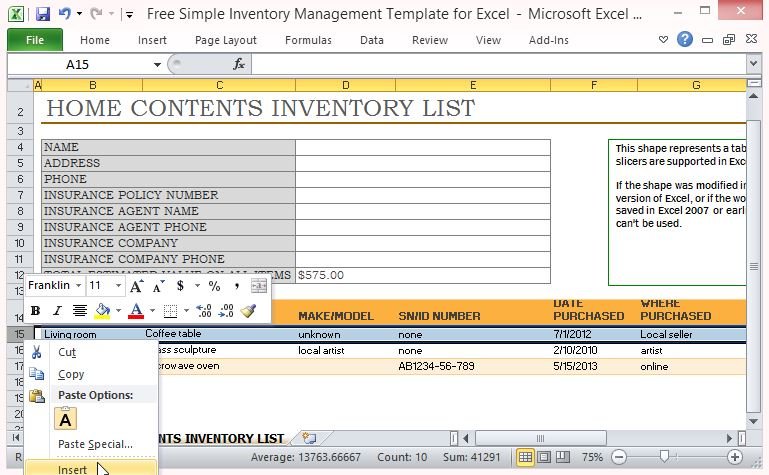The height and width of the screenshot is (475, 769).
Task: Click the zoom slider handle
Action: coord(665,457)
